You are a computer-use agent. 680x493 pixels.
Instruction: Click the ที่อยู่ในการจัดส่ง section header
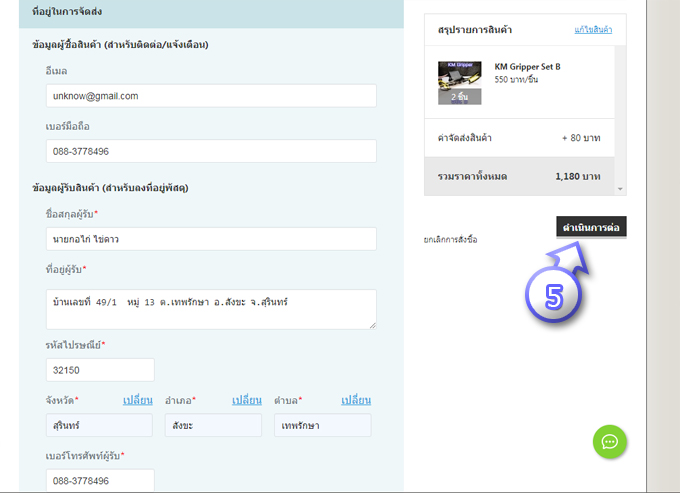pyautogui.click(x=67, y=11)
